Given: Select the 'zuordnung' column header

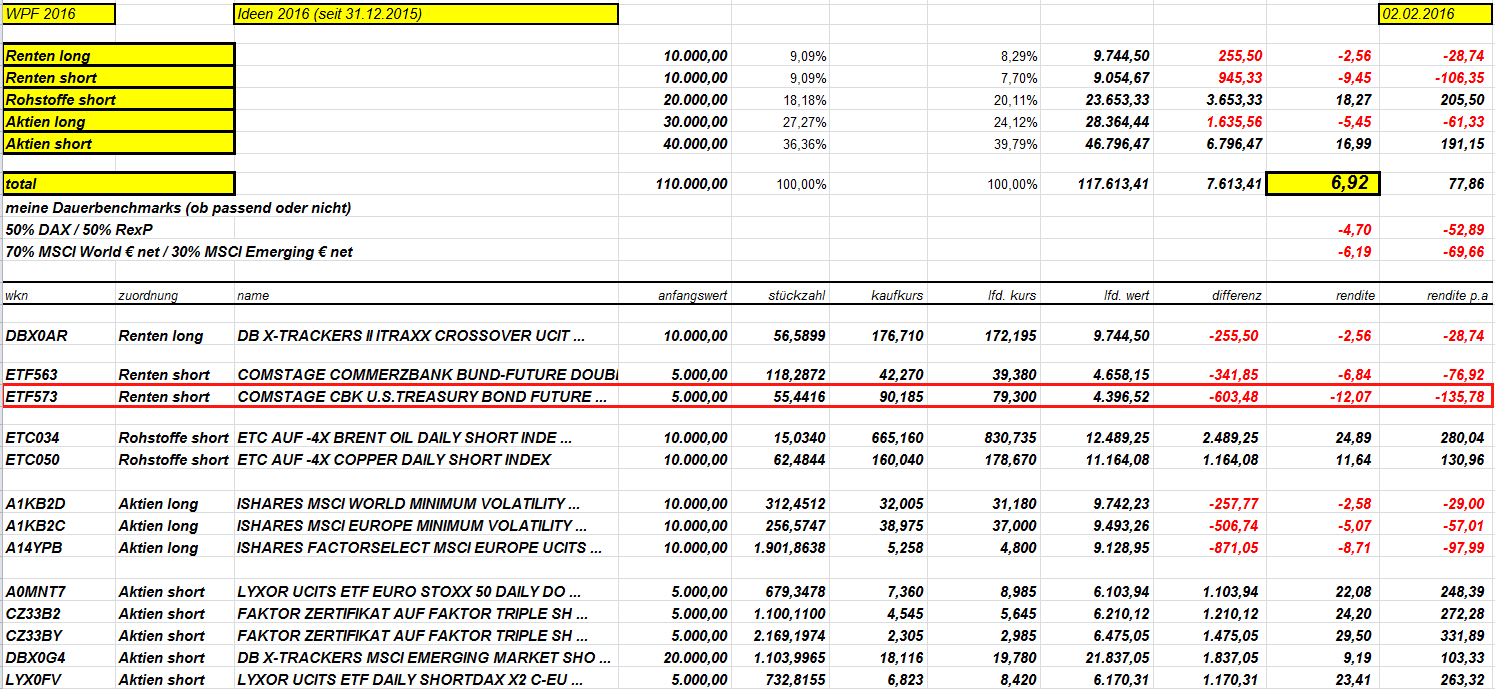Looking at the screenshot, I should click(x=148, y=296).
